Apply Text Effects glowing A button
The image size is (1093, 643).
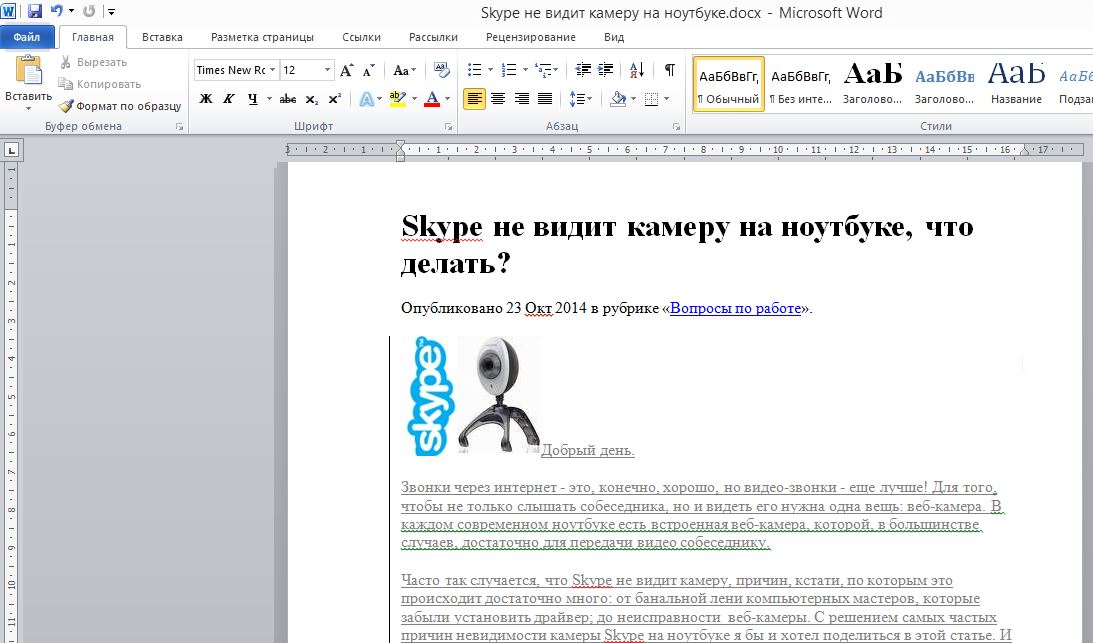366,99
